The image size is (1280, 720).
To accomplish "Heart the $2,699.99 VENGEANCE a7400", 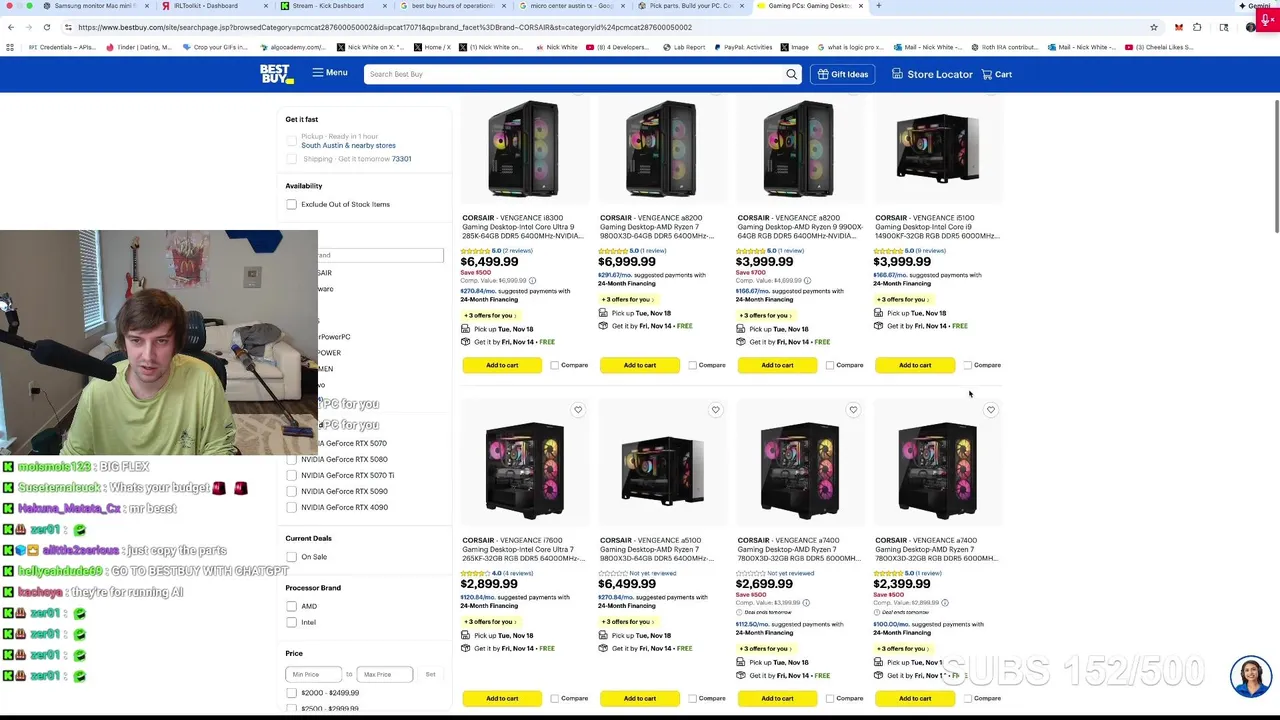I will (853, 410).
